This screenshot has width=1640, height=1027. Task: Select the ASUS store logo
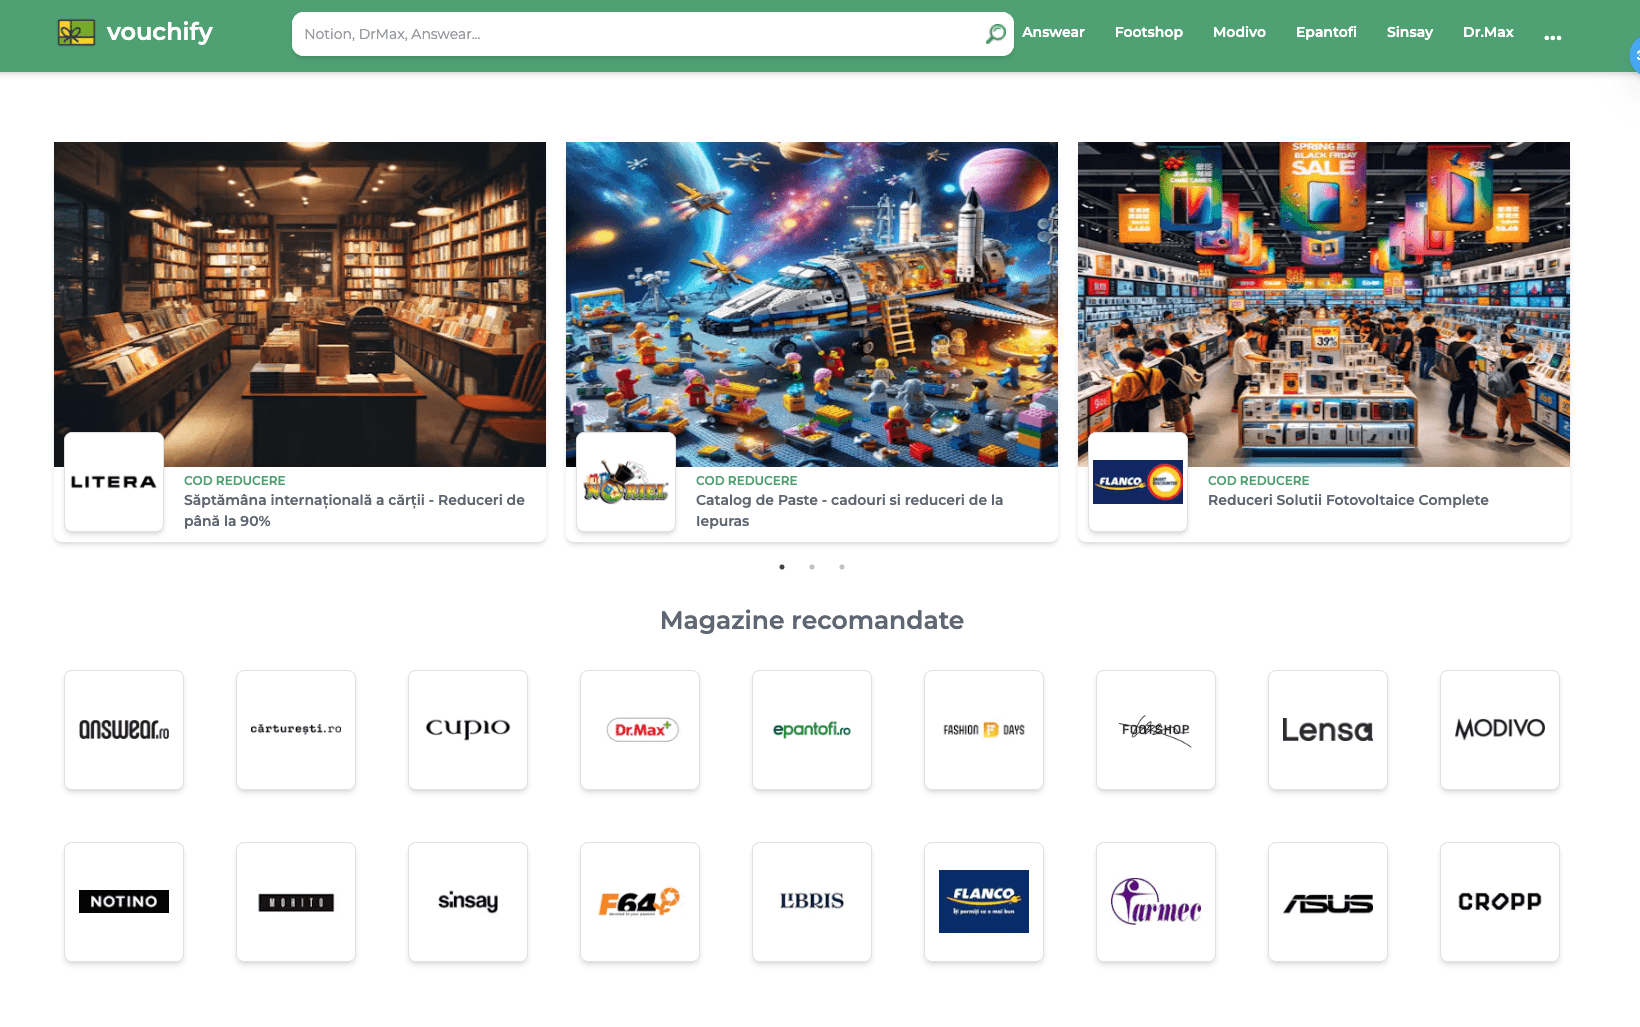pyautogui.click(x=1328, y=901)
